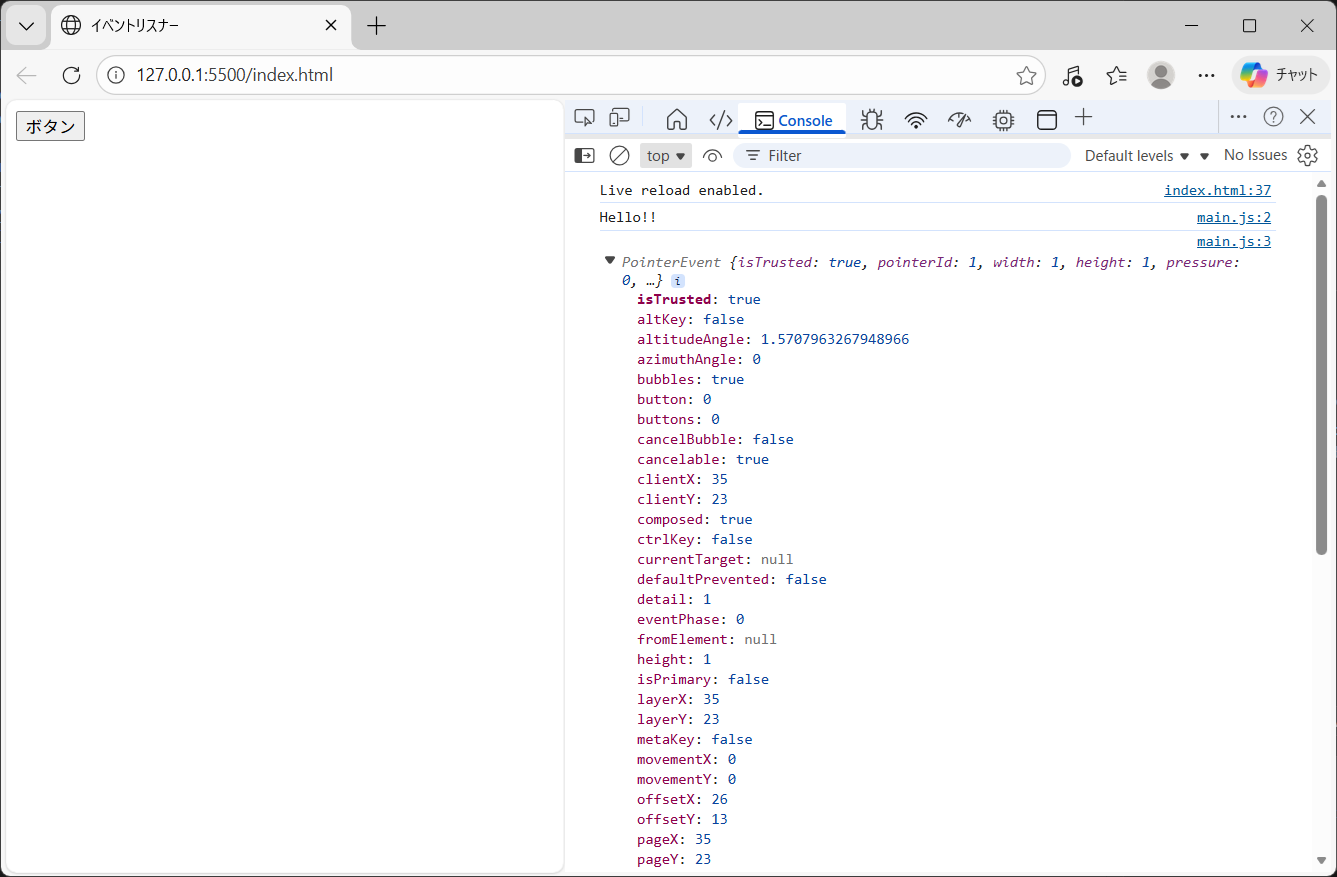This screenshot has height=877, width=1337.
Task: Click the plus icon for more tools
Action: 1083,118
